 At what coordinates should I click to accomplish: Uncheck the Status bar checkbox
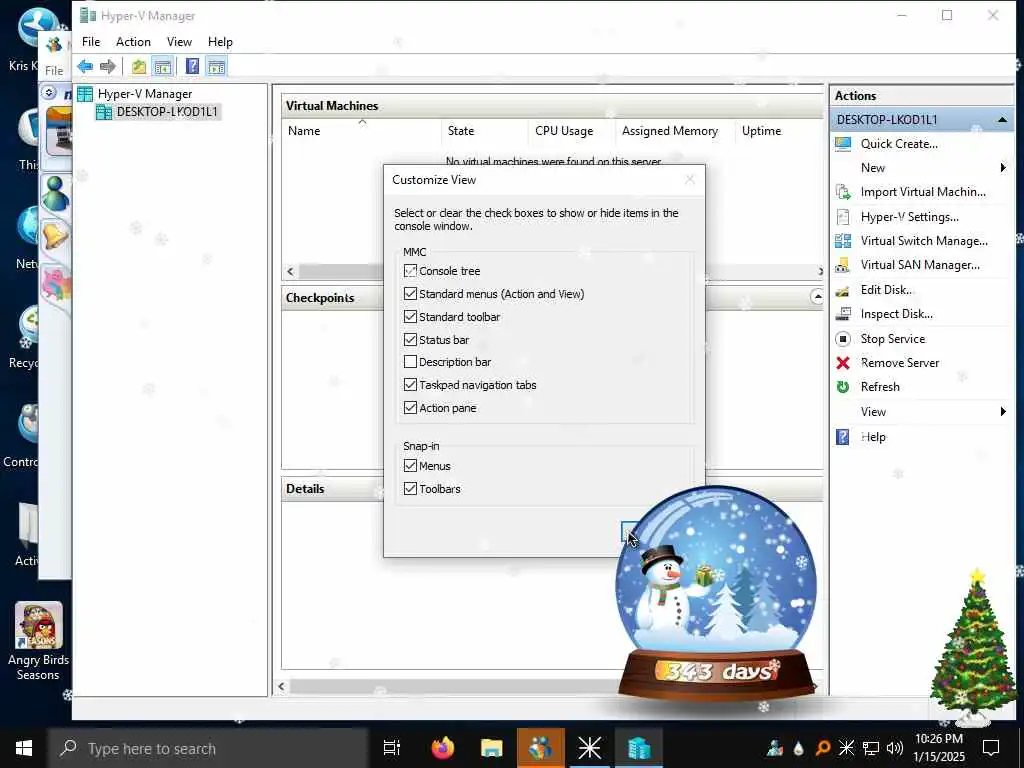410,340
